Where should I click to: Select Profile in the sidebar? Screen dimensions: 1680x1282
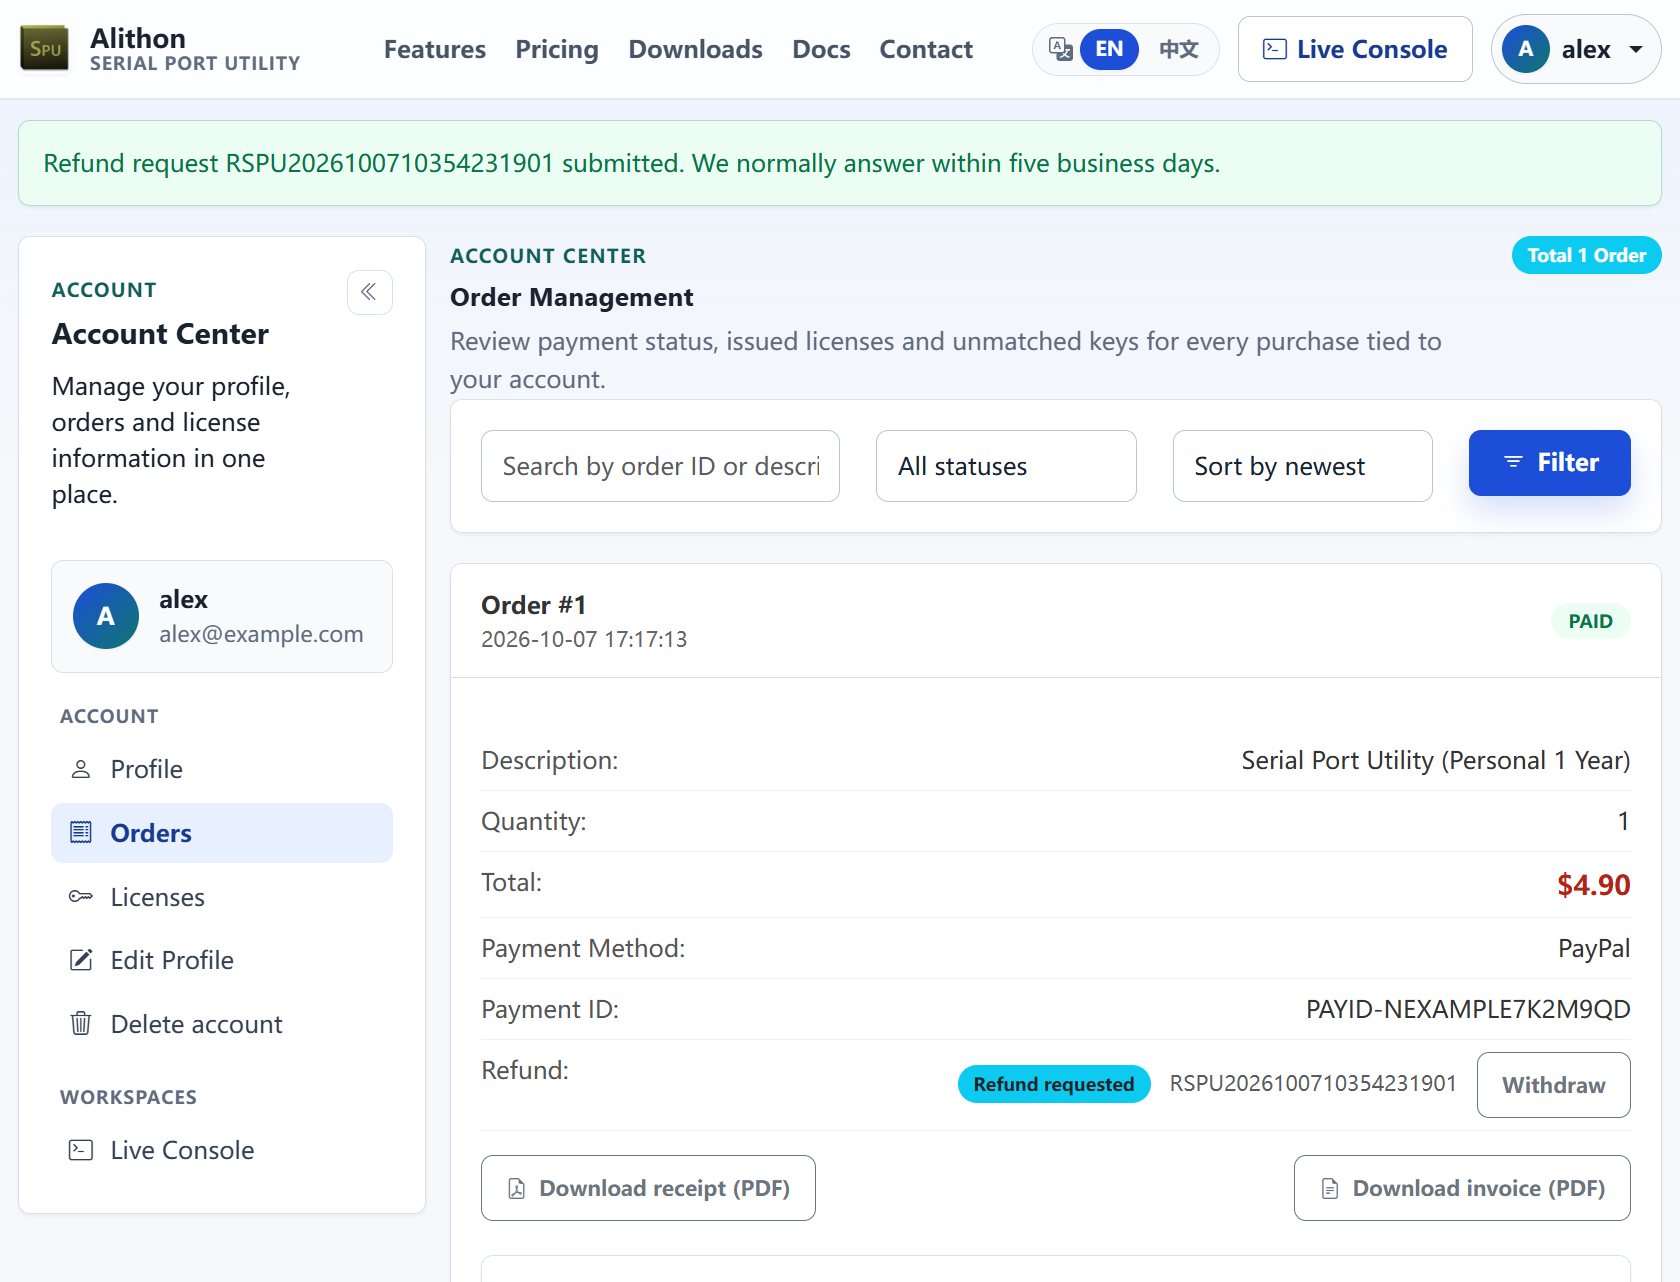click(222, 769)
